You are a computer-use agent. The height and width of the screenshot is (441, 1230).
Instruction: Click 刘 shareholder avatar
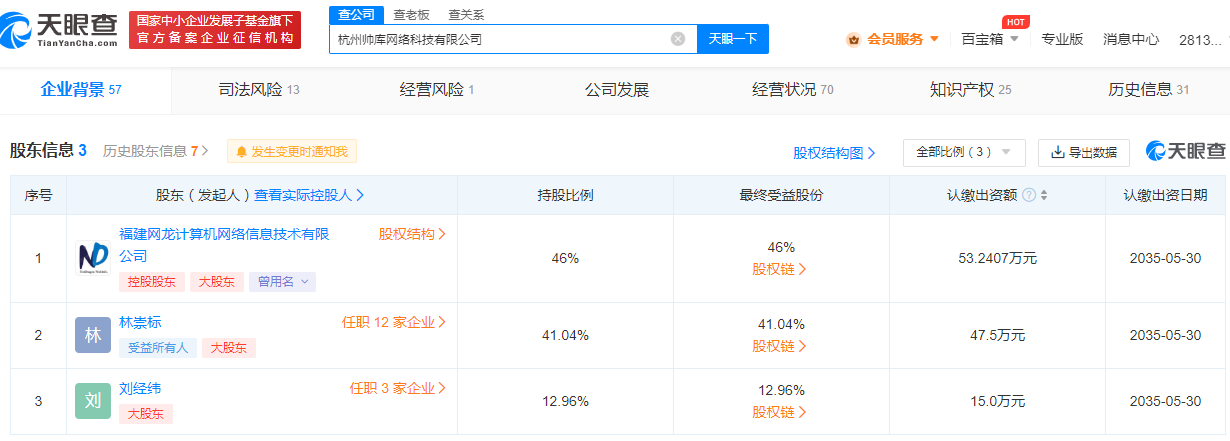[x=93, y=401]
